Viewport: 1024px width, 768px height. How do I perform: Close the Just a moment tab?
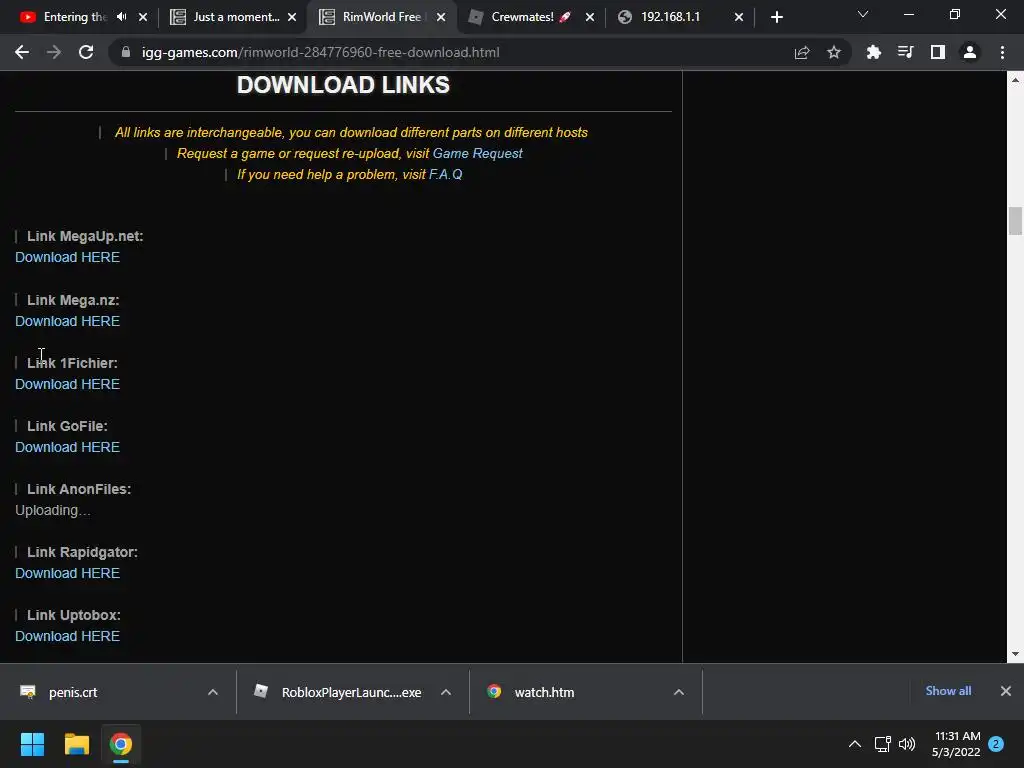pyautogui.click(x=292, y=17)
